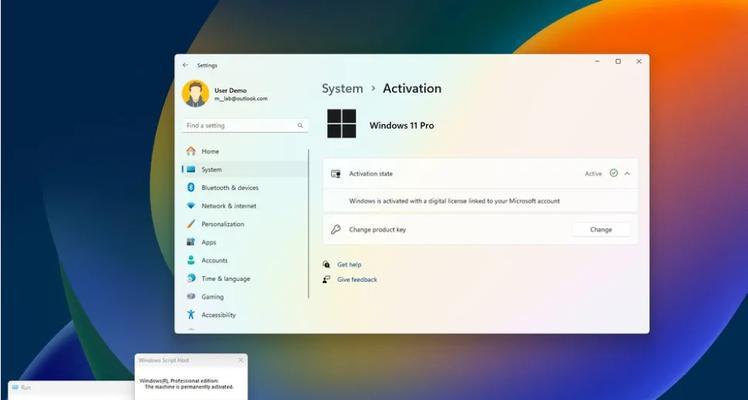748x400 pixels.
Task: Go back using the Settings back arrow
Action: tap(185, 65)
